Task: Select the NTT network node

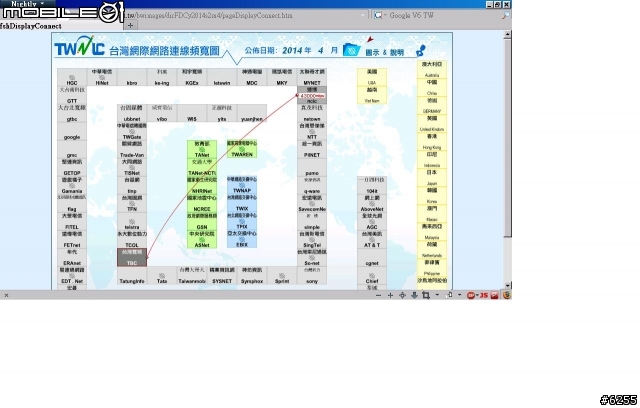Action: pos(312,131)
